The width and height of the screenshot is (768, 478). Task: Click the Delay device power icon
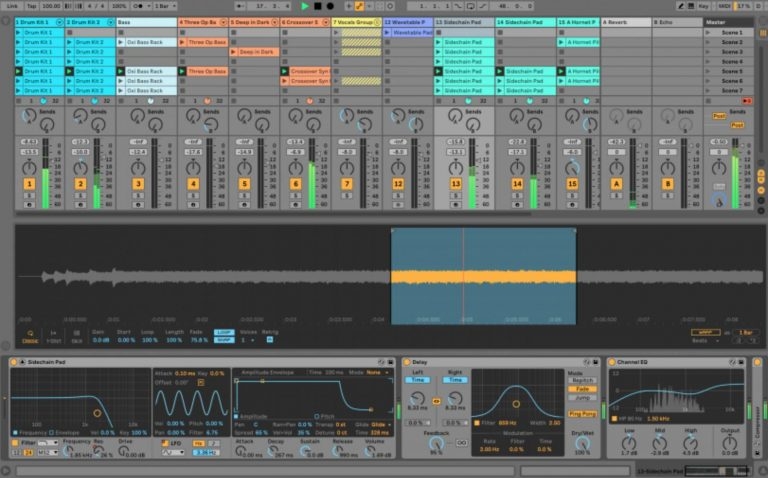click(409, 361)
